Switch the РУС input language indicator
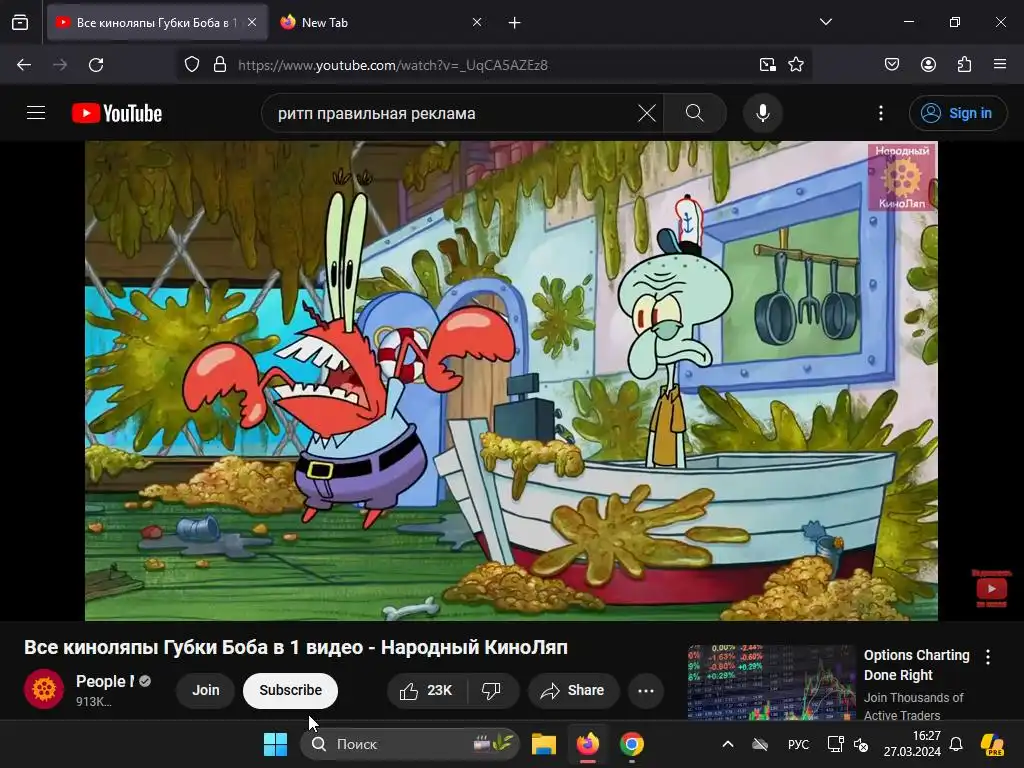Screen dimensions: 1024x768 pos(798,744)
